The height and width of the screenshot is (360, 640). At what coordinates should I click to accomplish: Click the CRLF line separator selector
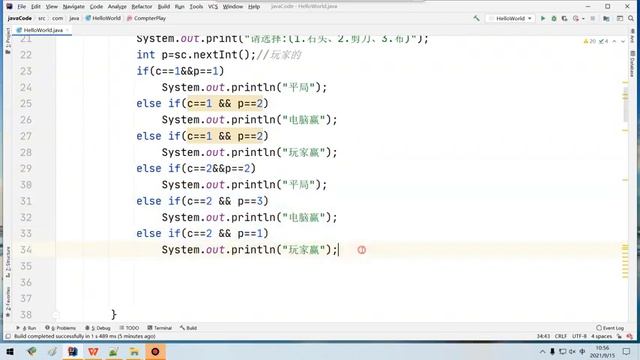[560, 336]
